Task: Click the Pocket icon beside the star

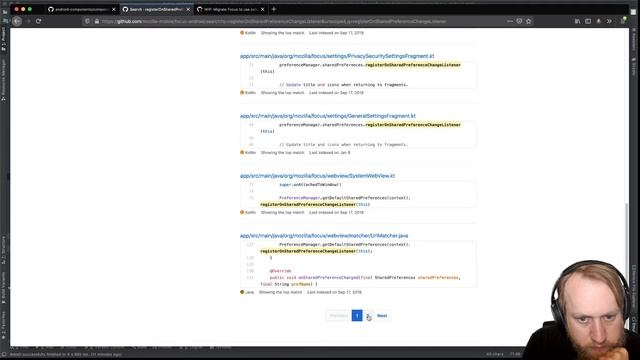Action: click(x=519, y=21)
